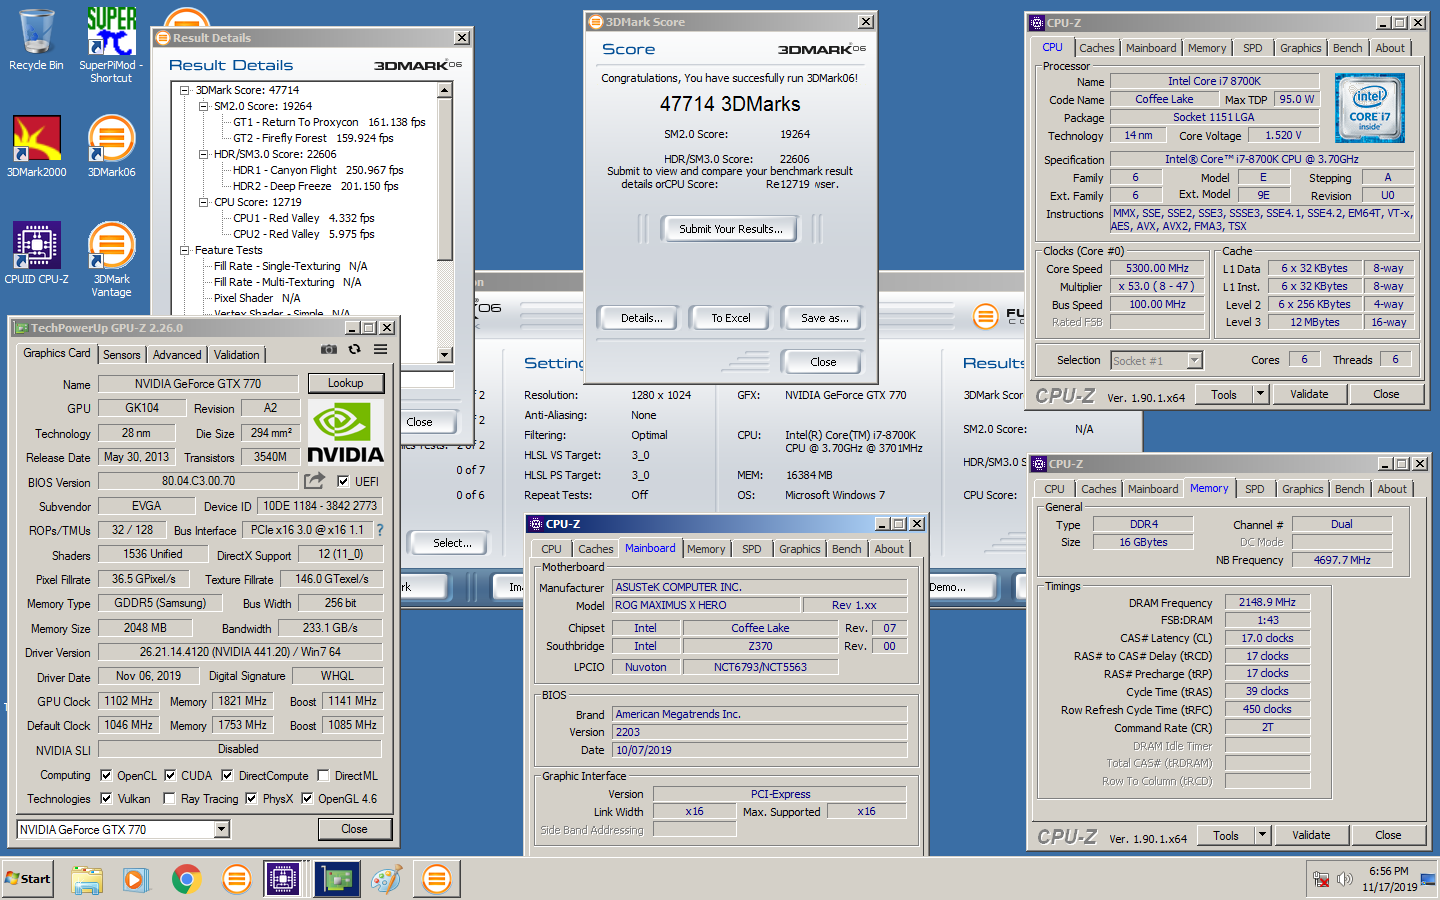Open the Start menu
This screenshot has height=900, width=1440.
click(x=28, y=879)
